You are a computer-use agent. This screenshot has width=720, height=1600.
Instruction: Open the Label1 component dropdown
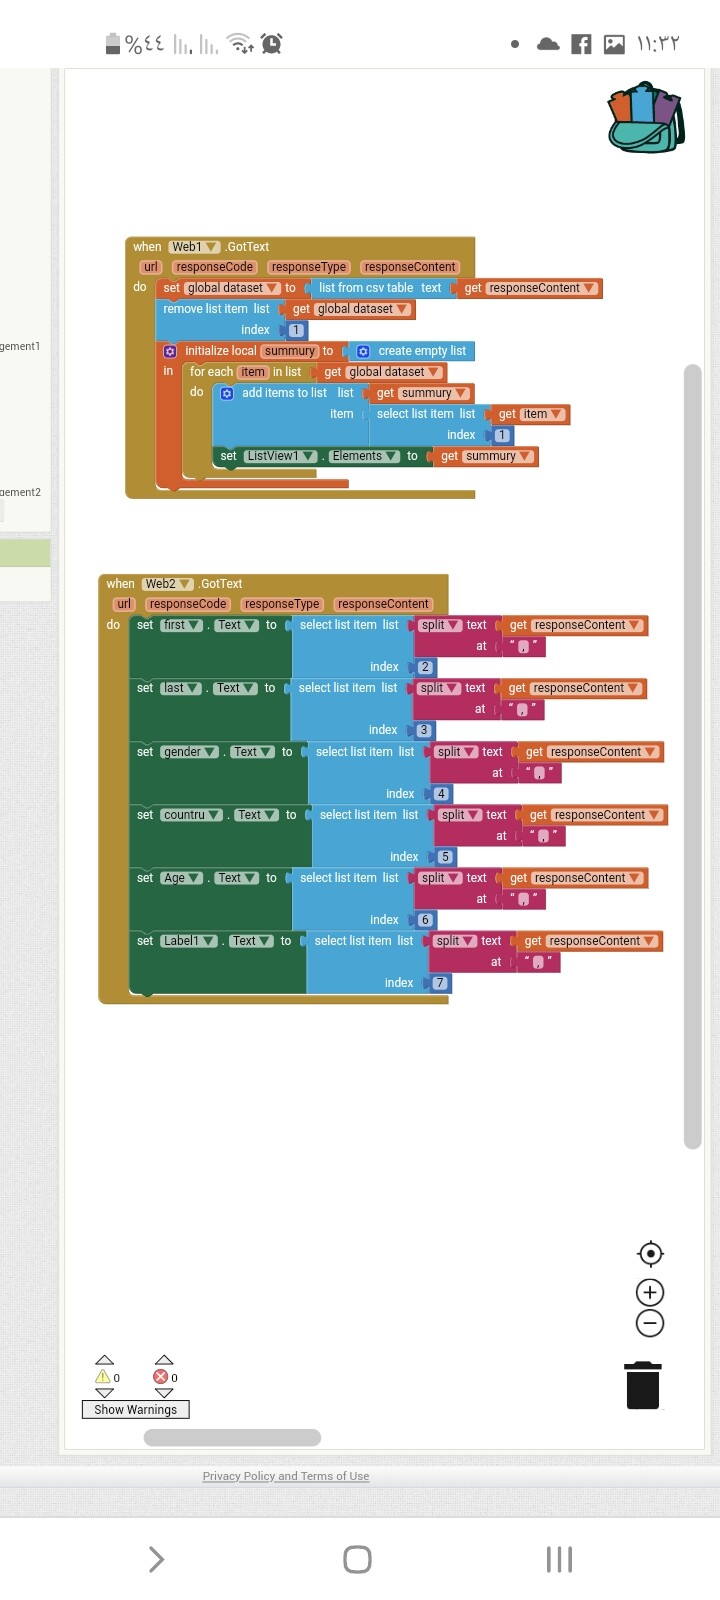tap(189, 941)
